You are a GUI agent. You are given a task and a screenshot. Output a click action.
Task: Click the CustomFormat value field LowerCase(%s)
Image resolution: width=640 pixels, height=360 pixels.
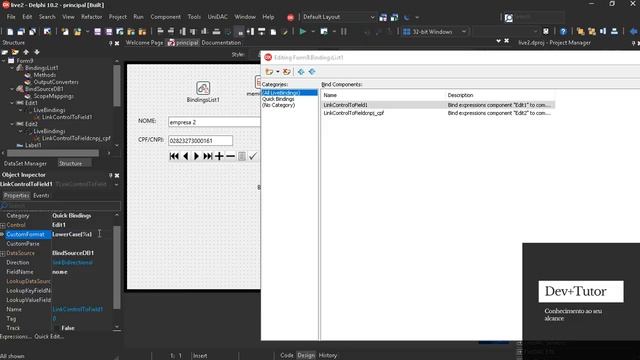pos(82,234)
